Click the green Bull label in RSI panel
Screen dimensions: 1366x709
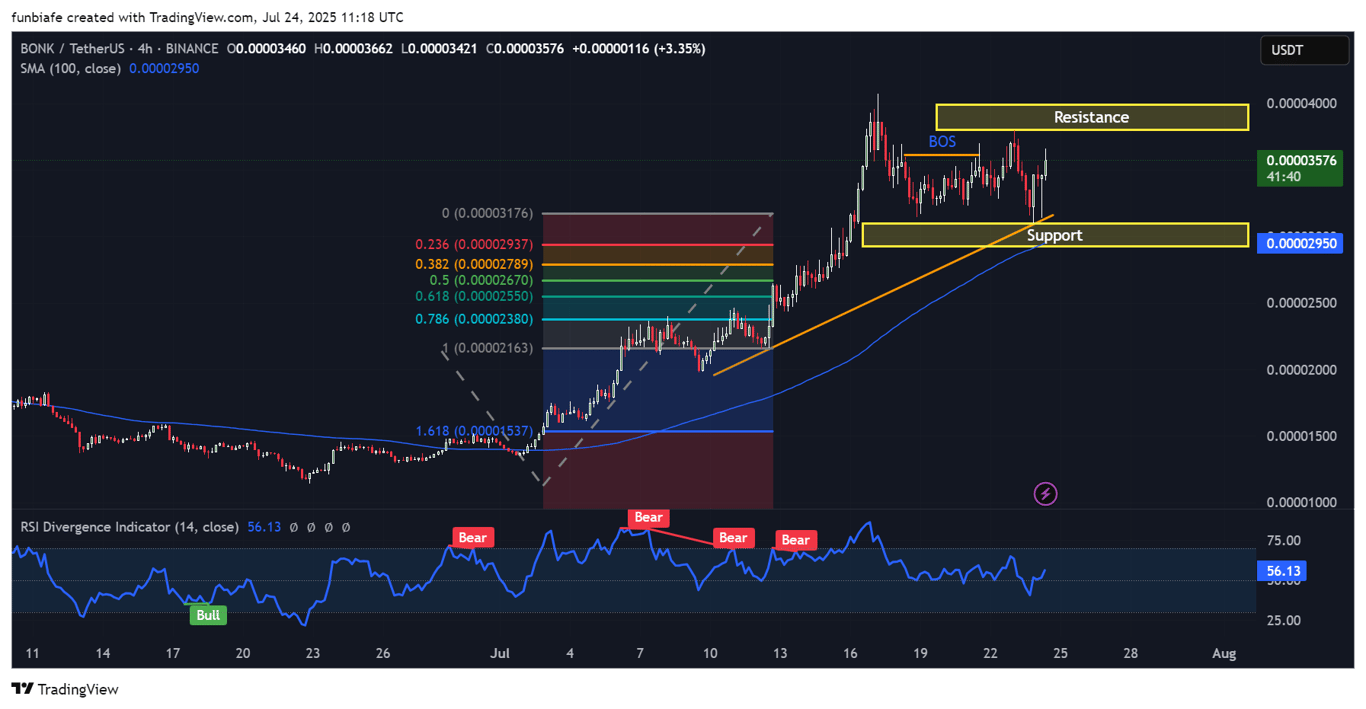click(208, 615)
